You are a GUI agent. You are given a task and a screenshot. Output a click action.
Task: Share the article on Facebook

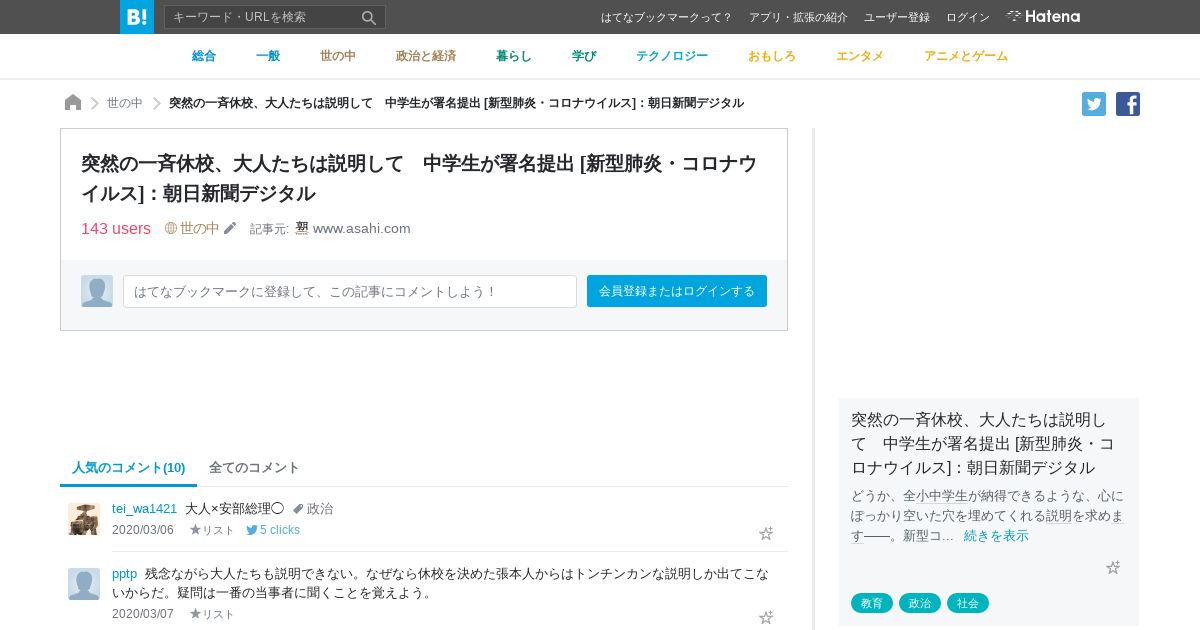(x=1128, y=104)
